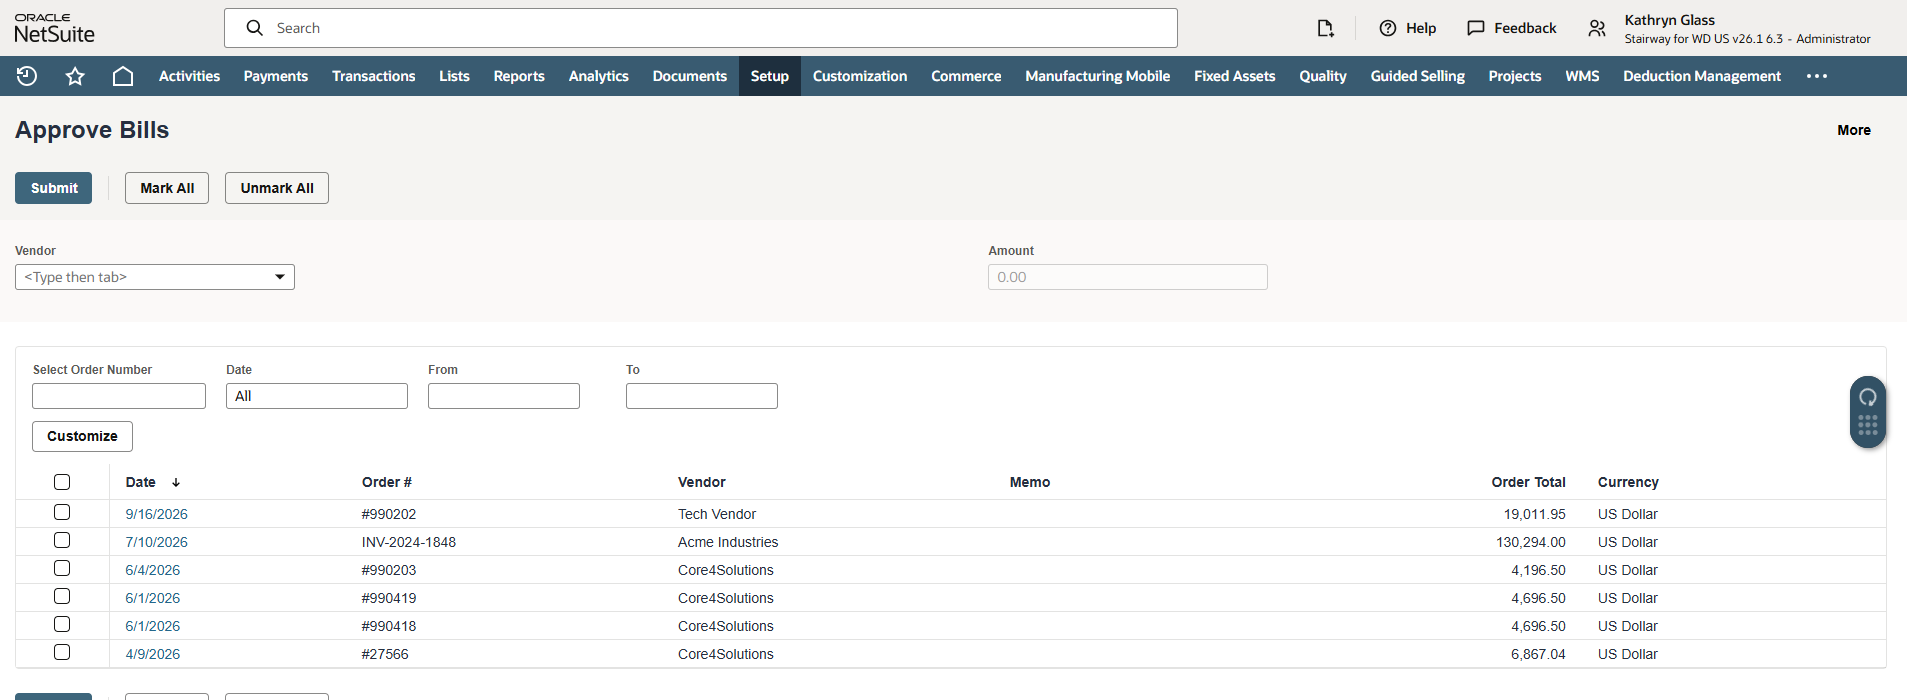This screenshot has width=1907, height=700.
Task: Click the Amount field
Action: [x=1128, y=277]
